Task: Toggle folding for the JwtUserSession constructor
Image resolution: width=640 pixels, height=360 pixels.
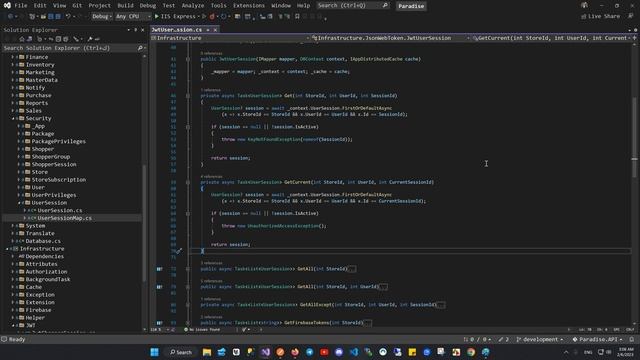Action: click(x=188, y=59)
